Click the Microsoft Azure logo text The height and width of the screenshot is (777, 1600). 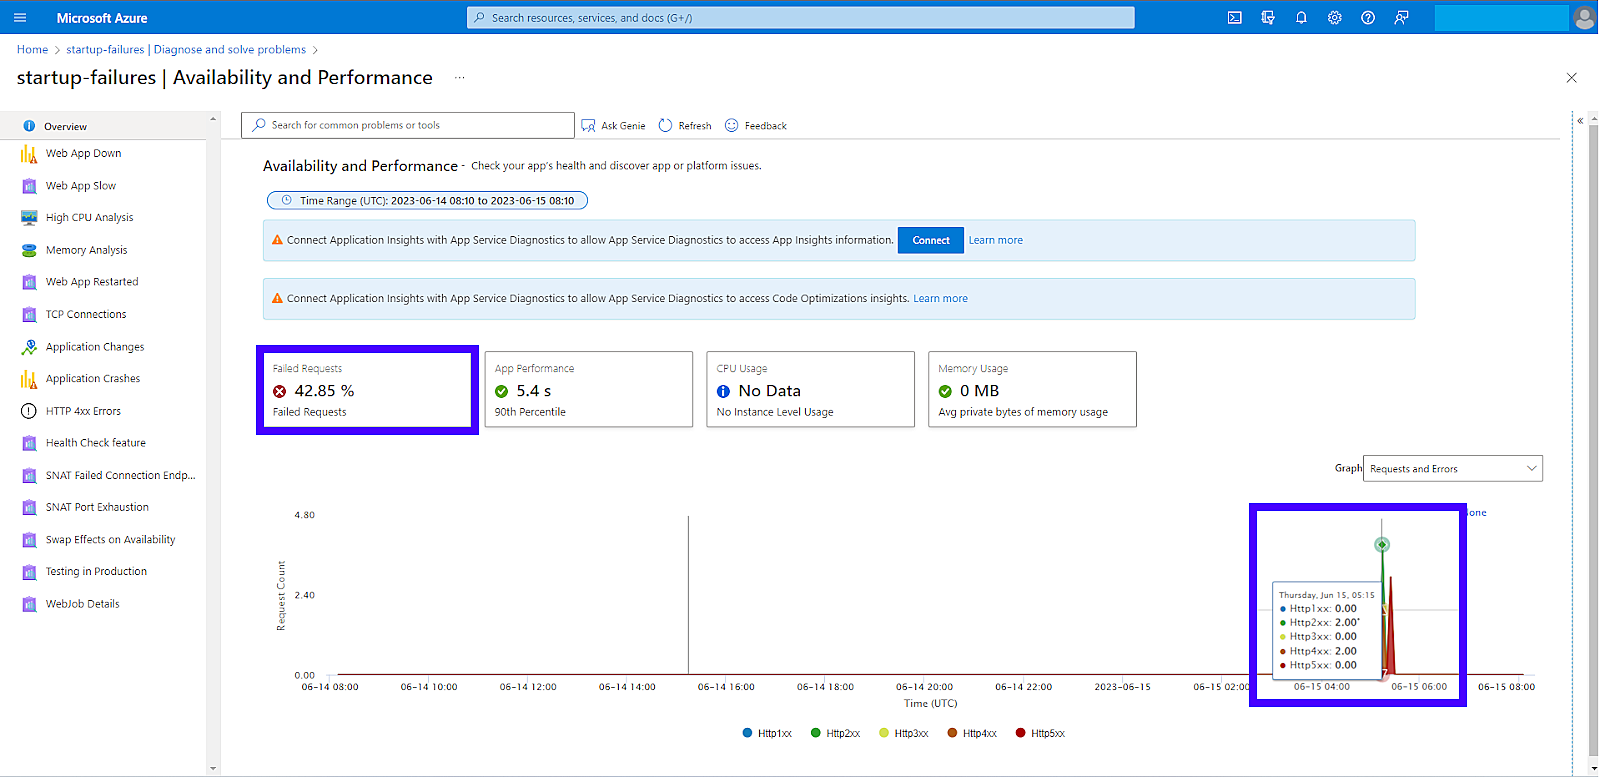coord(102,18)
